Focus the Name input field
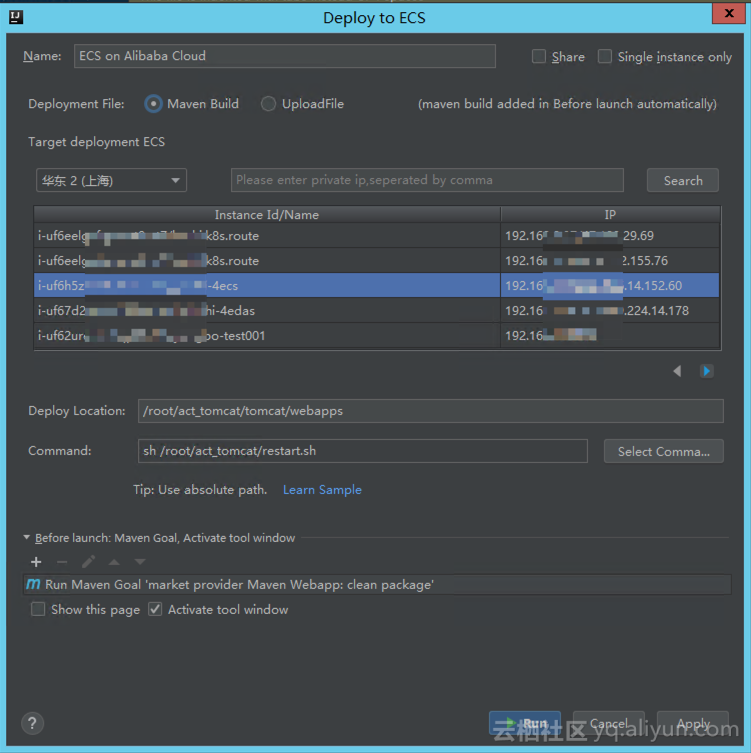 (x=285, y=56)
